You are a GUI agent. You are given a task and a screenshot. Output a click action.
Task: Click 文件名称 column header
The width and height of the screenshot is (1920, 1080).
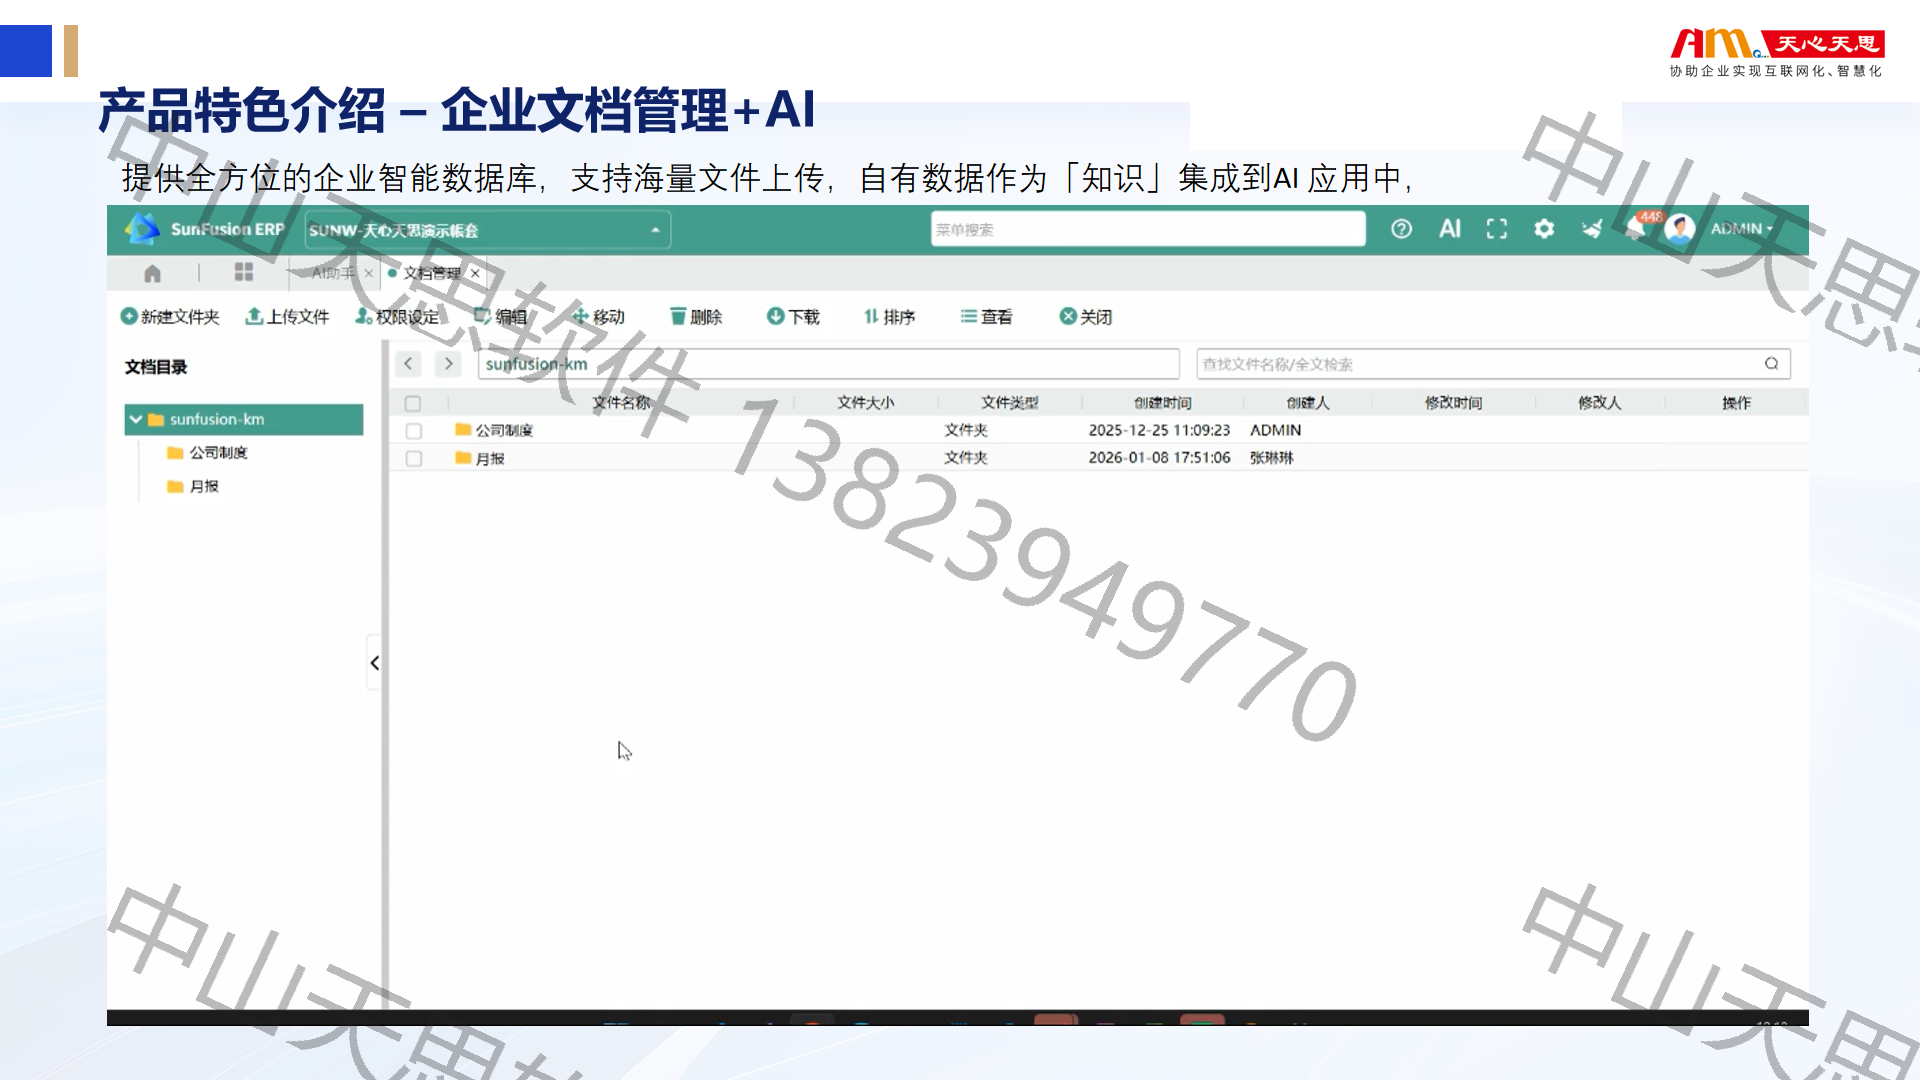(x=621, y=403)
